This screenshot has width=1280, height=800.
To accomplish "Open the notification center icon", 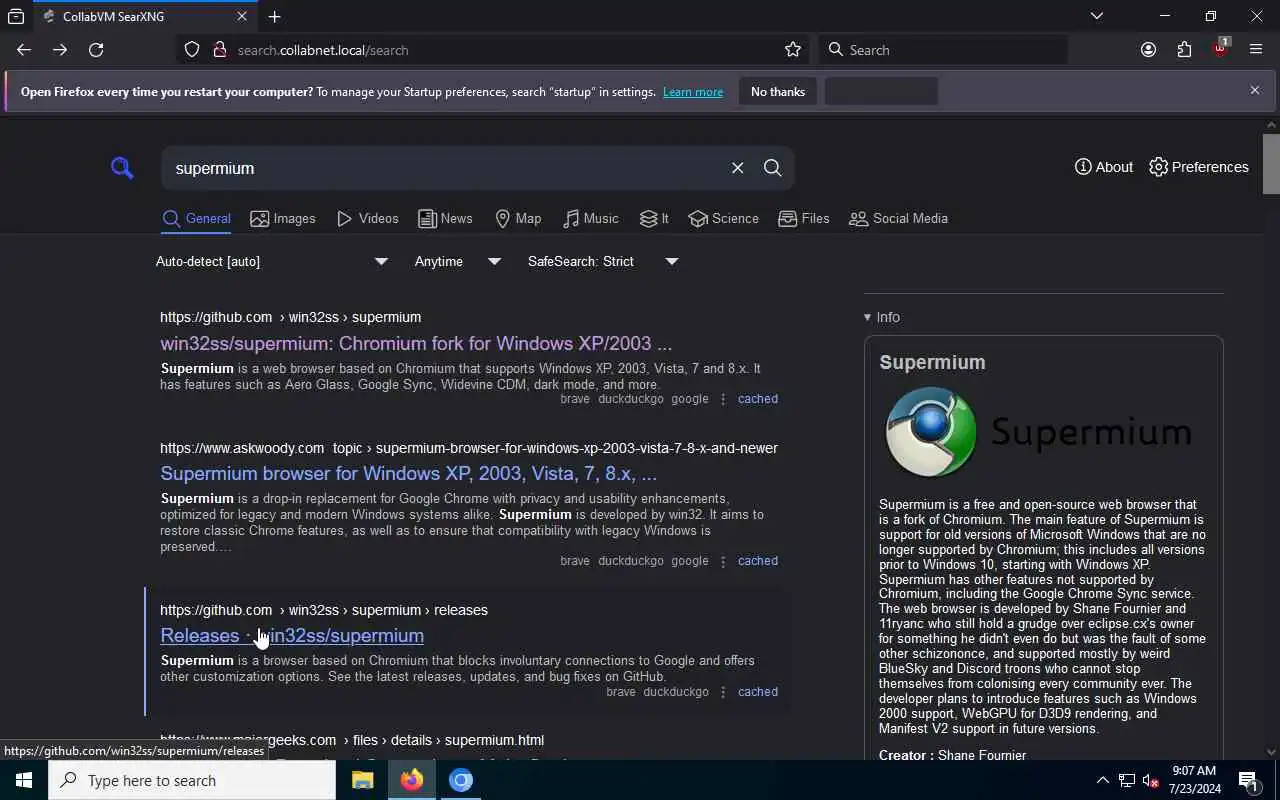I will [1248, 780].
